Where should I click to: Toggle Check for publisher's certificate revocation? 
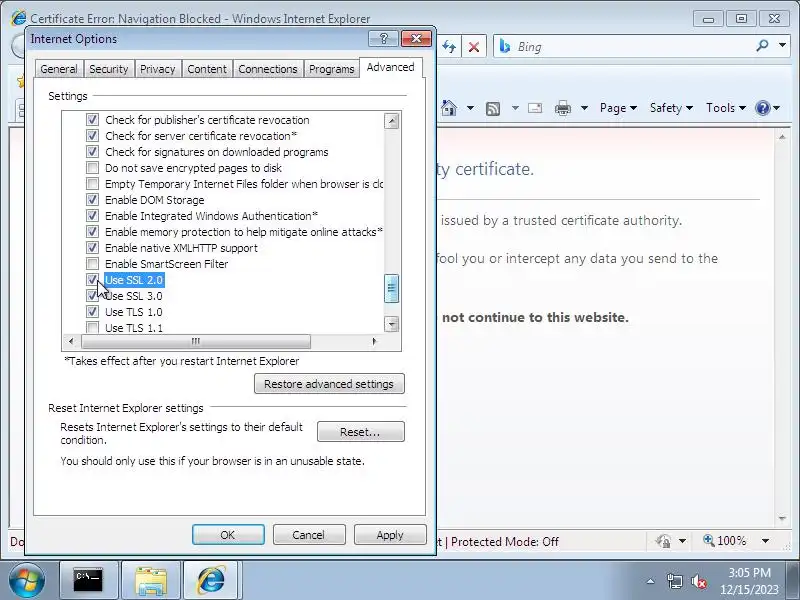click(x=92, y=120)
